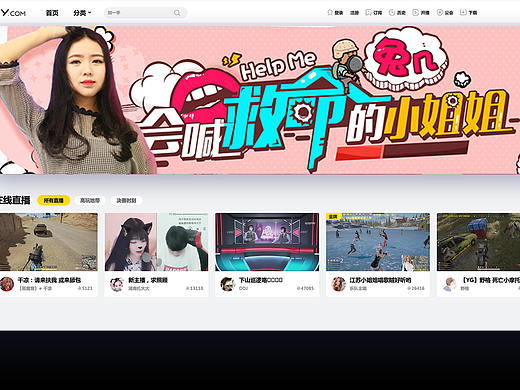Click avatar beside 【YG】 stream title
Image resolution: width=520 pixels, height=390 pixels.
(x=450, y=284)
